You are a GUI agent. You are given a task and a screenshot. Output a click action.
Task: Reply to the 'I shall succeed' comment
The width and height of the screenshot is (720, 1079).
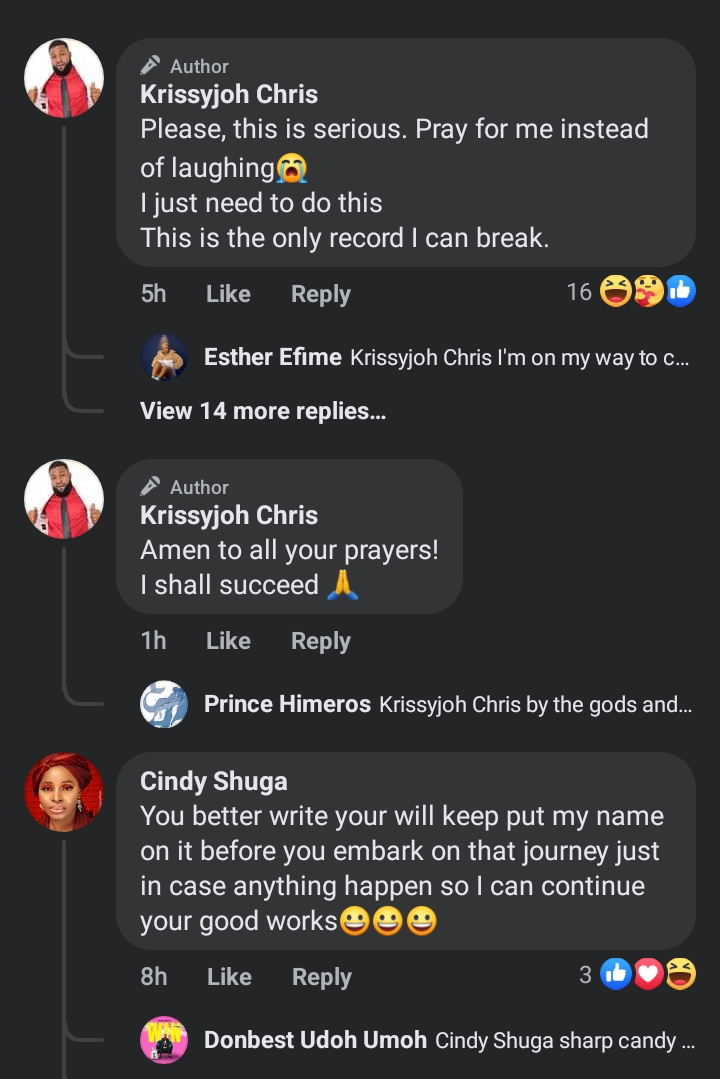click(x=321, y=641)
